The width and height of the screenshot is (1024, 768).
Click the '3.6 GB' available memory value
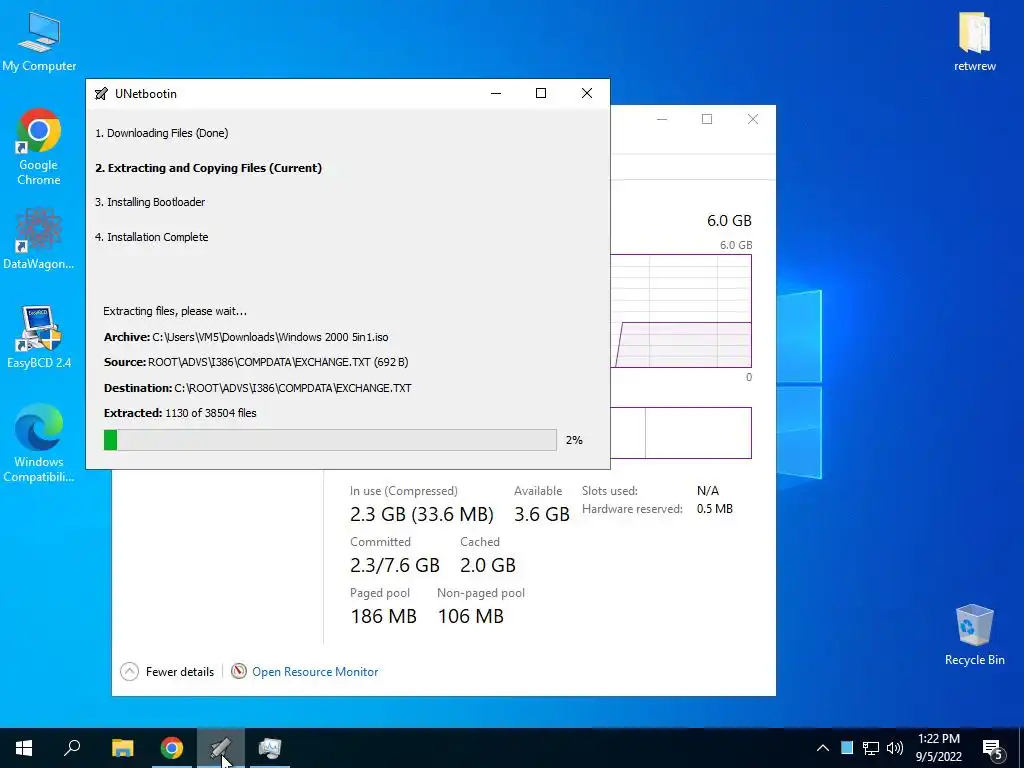542,515
